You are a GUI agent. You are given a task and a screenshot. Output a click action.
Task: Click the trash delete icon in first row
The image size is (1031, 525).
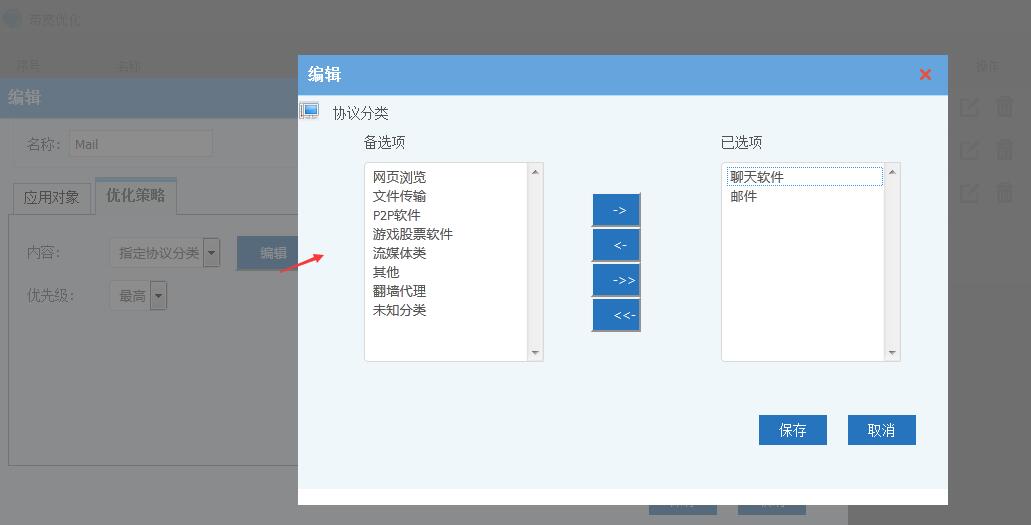coord(1004,107)
